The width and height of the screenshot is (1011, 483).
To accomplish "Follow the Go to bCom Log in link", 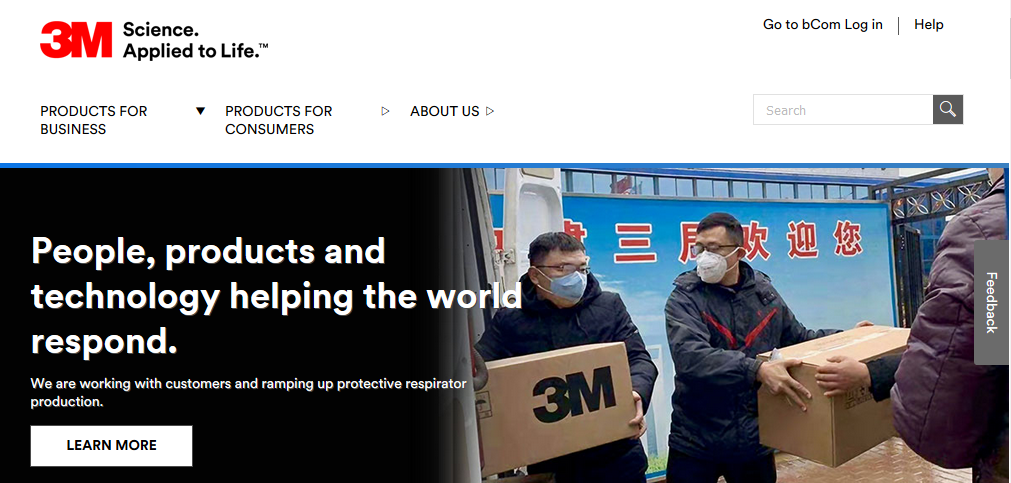I will pos(823,25).
